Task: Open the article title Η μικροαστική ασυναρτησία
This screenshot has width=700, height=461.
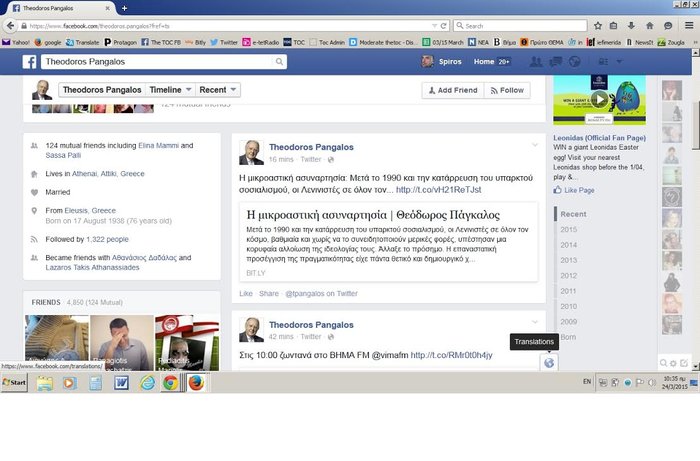Action: click(373, 215)
